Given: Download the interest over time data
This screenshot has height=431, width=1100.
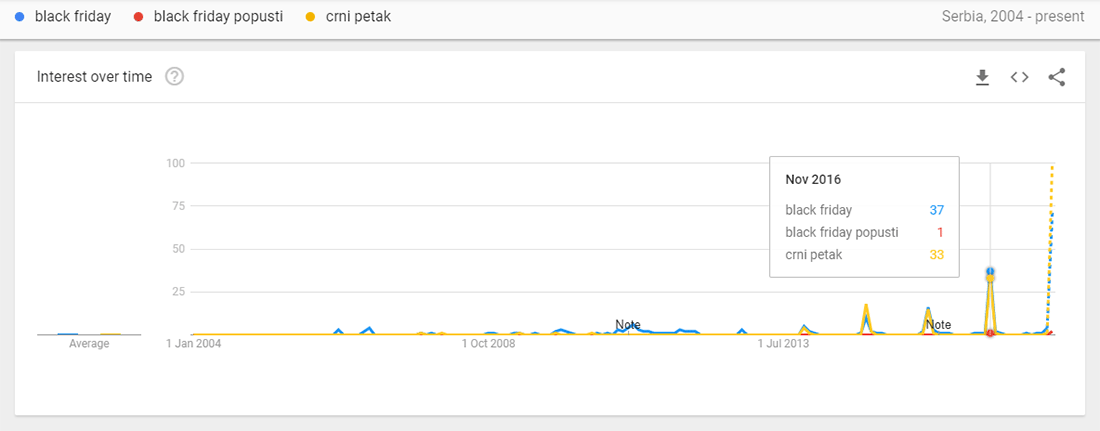Looking at the screenshot, I should coord(982,77).
